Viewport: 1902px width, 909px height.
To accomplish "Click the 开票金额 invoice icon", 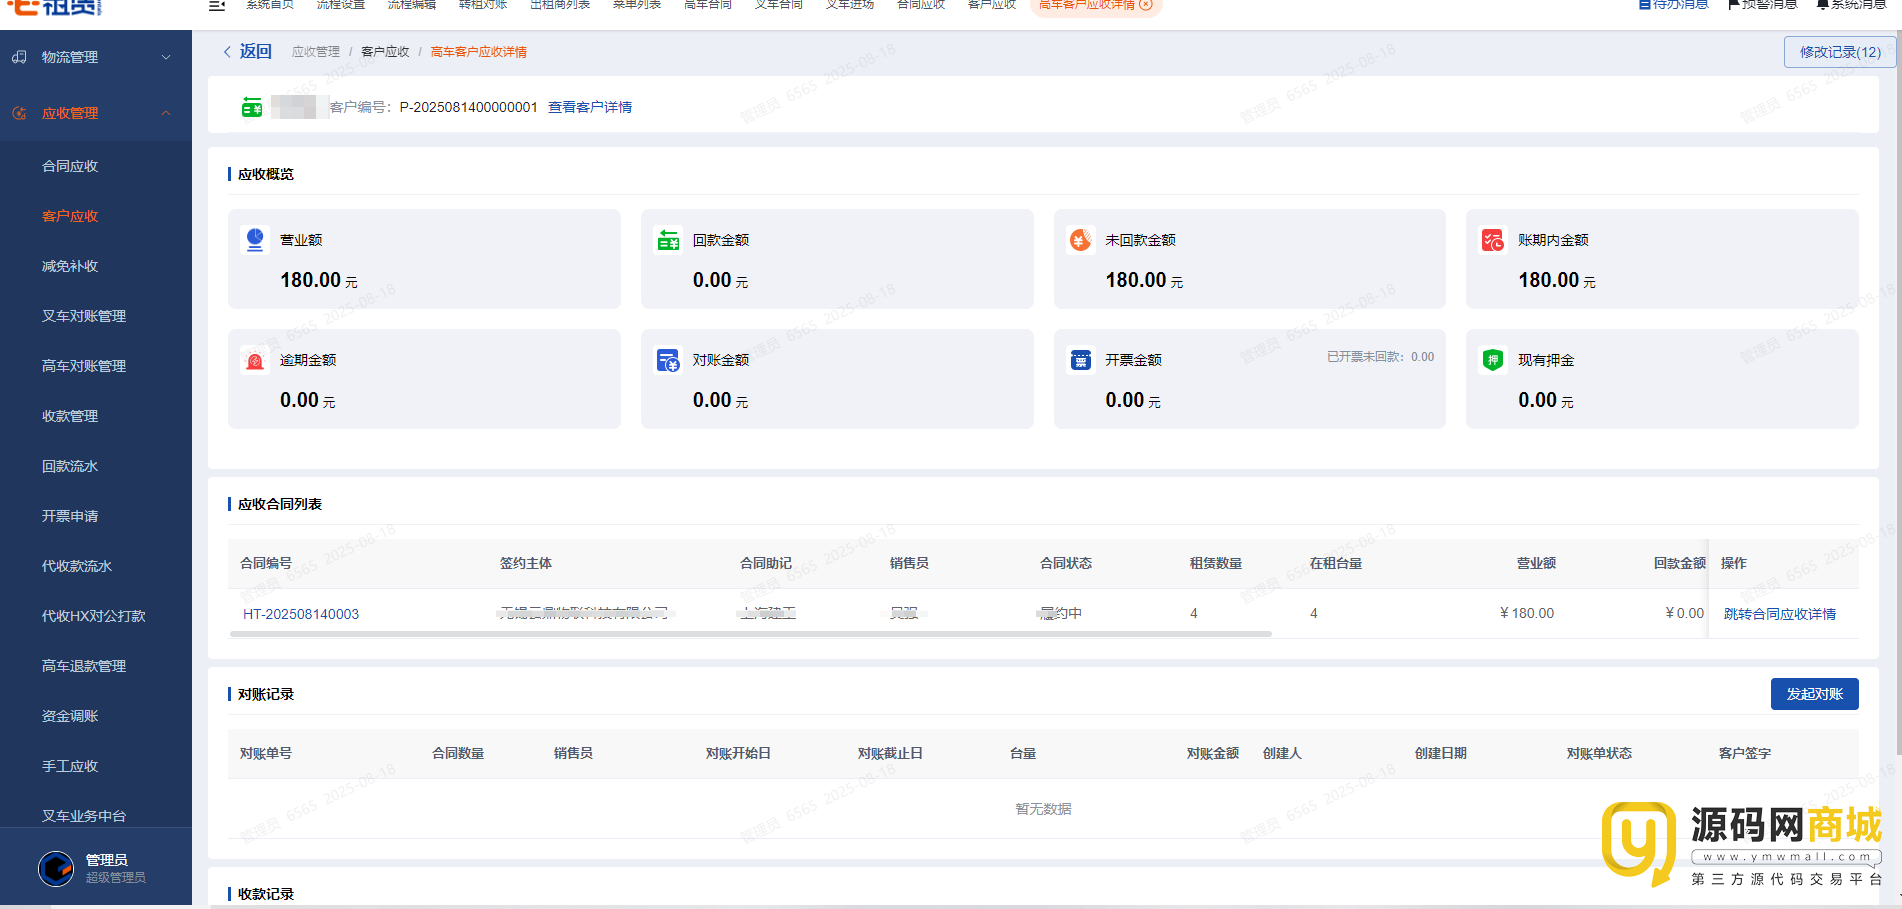I will tap(1080, 360).
